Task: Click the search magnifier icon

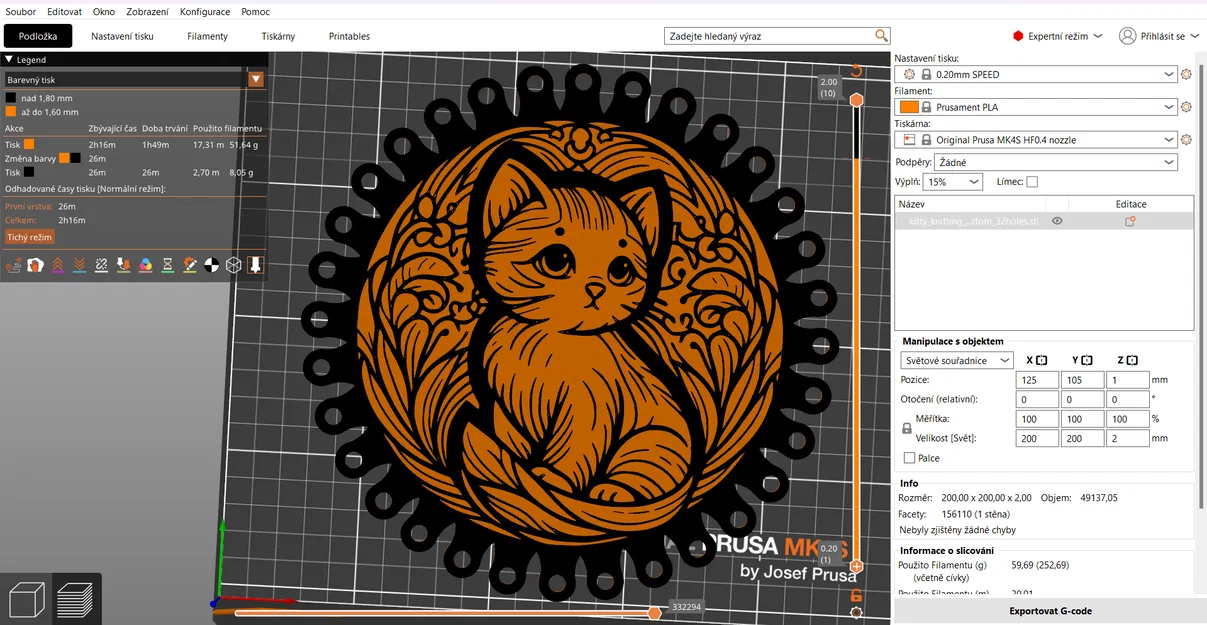Action: 881,36
